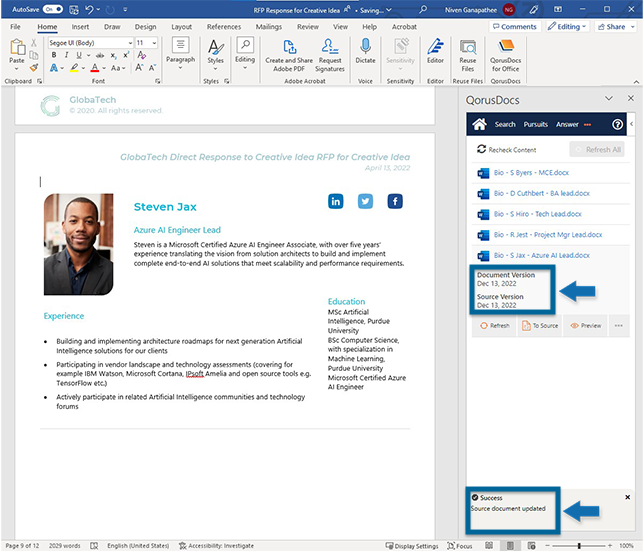Decrease font size with Shrink Font
This screenshot has width=644, height=551.
pyautogui.click(x=152, y=68)
